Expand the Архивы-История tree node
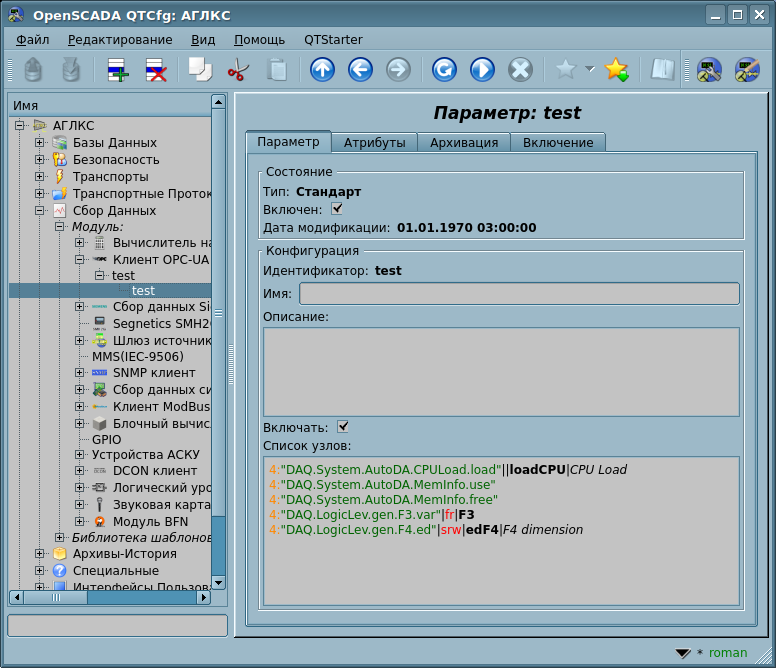The height and width of the screenshot is (668, 776). click(x=40, y=554)
